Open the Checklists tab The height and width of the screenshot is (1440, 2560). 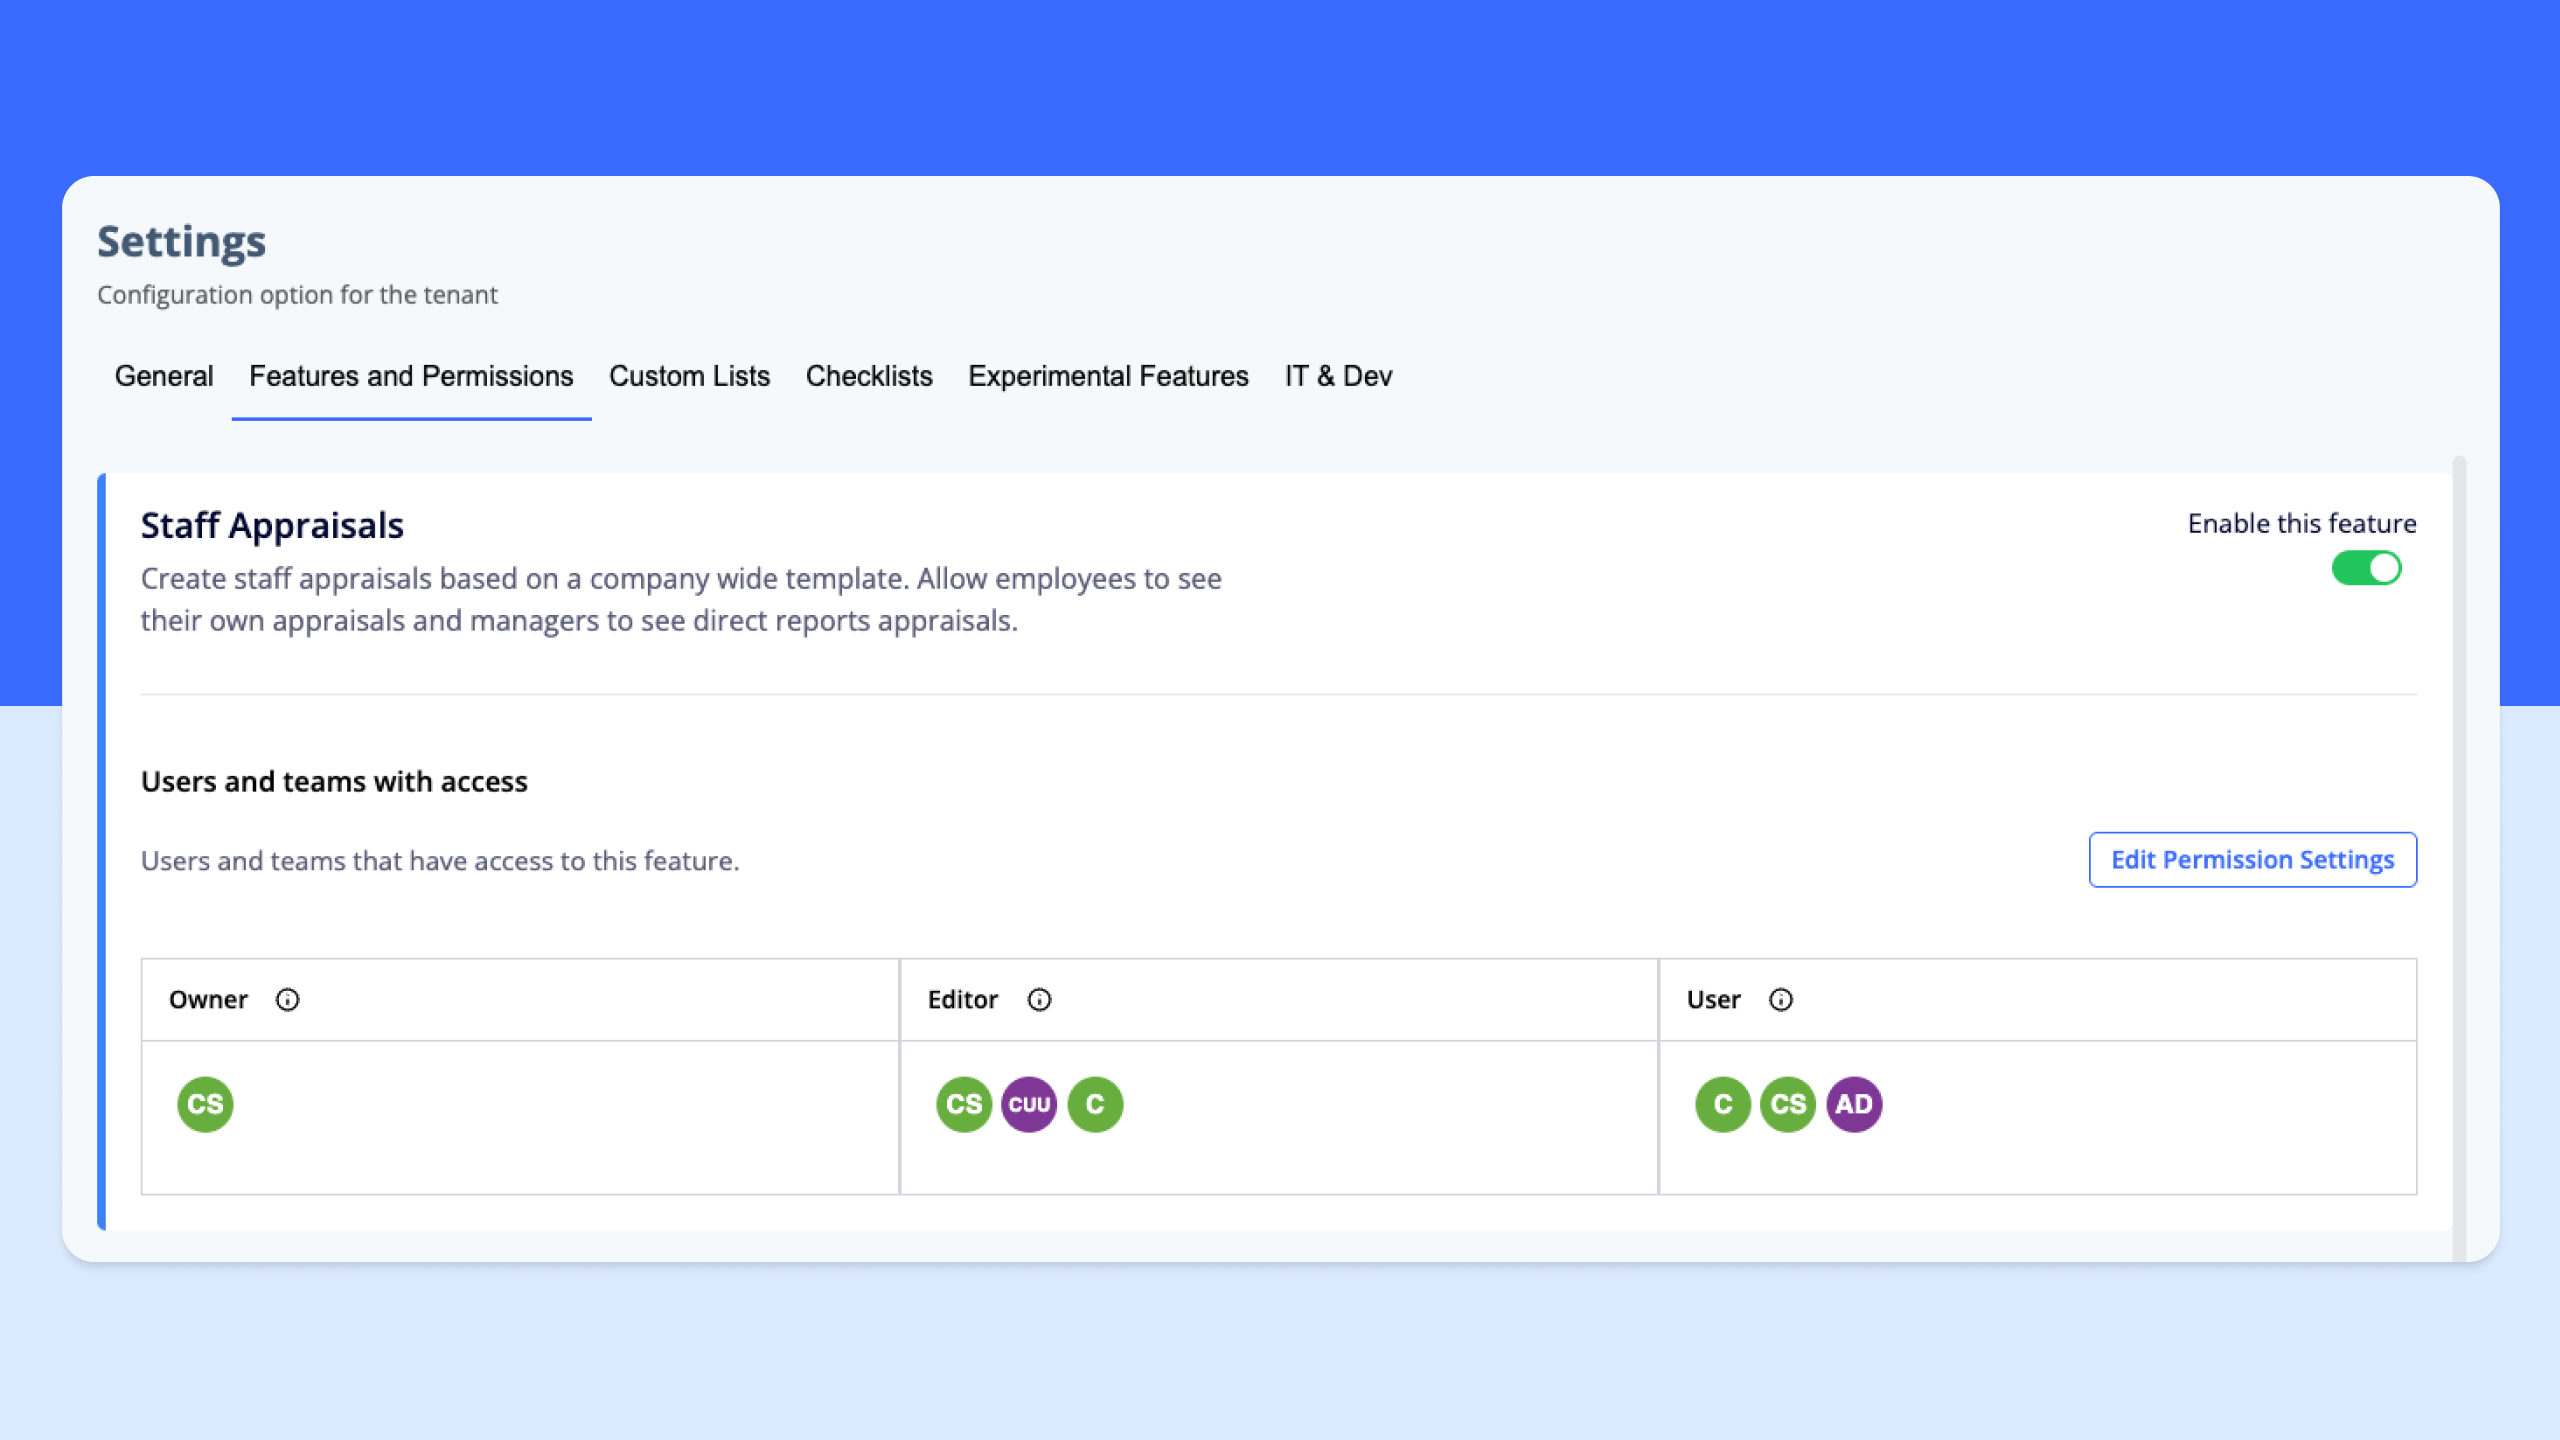869,376
